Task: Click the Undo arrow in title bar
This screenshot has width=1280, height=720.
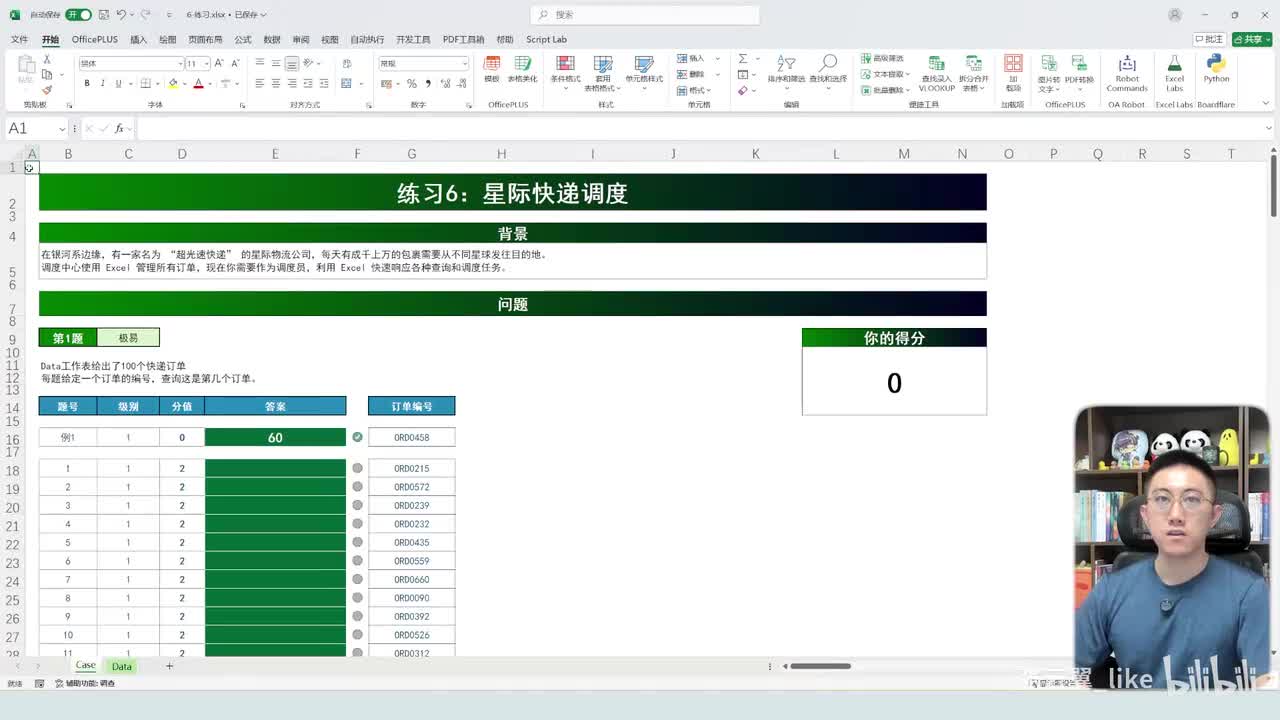Action: point(121,15)
